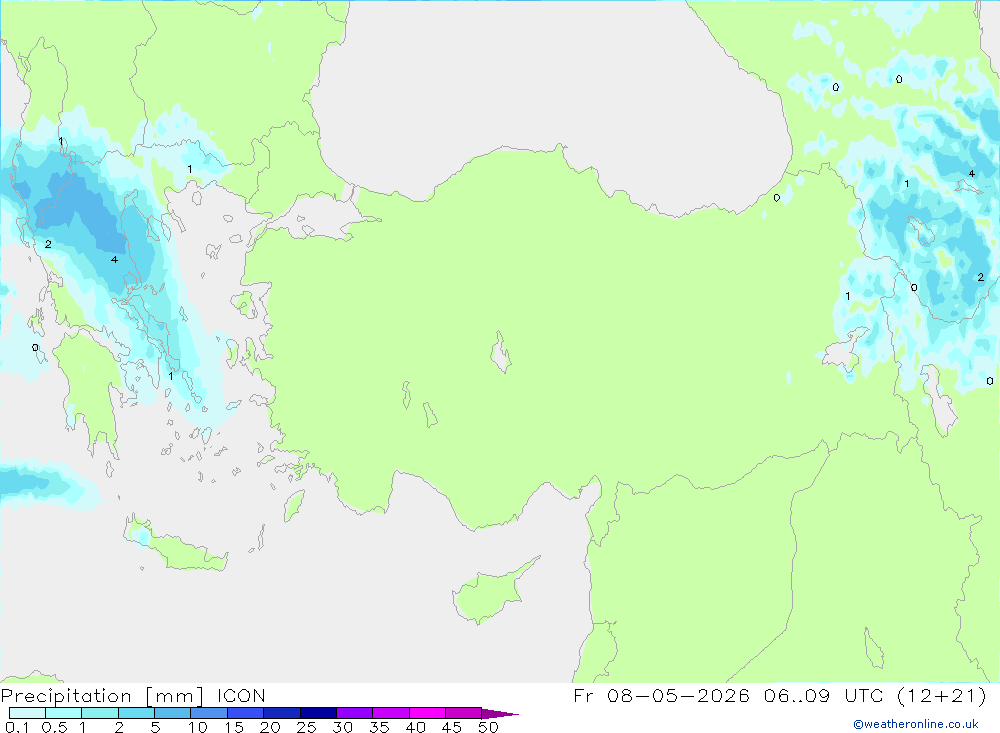Click the legend swatch between 25 and 30

318,713
